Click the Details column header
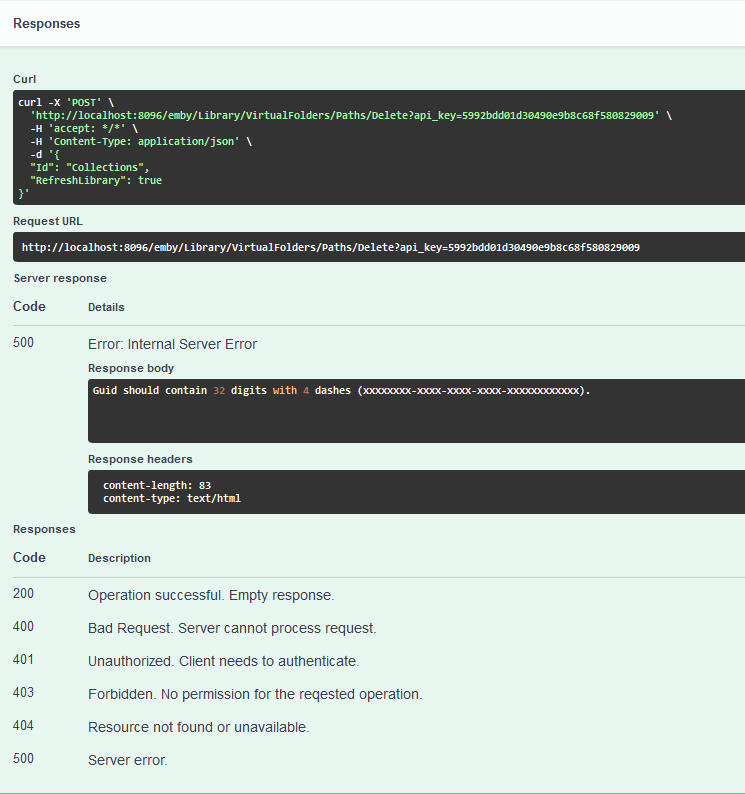Image resolution: width=745 pixels, height=794 pixels. coord(106,307)
